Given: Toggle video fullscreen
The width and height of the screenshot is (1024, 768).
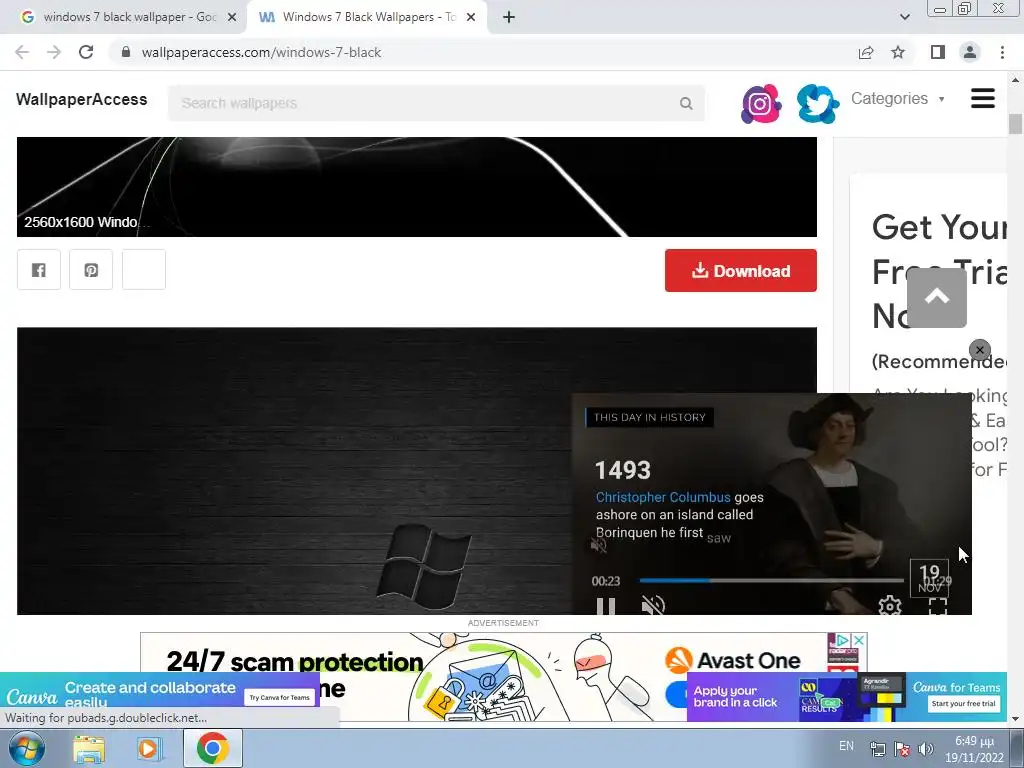Looking at the screenshot, I should pyautogui.click(x=938, y=607).
